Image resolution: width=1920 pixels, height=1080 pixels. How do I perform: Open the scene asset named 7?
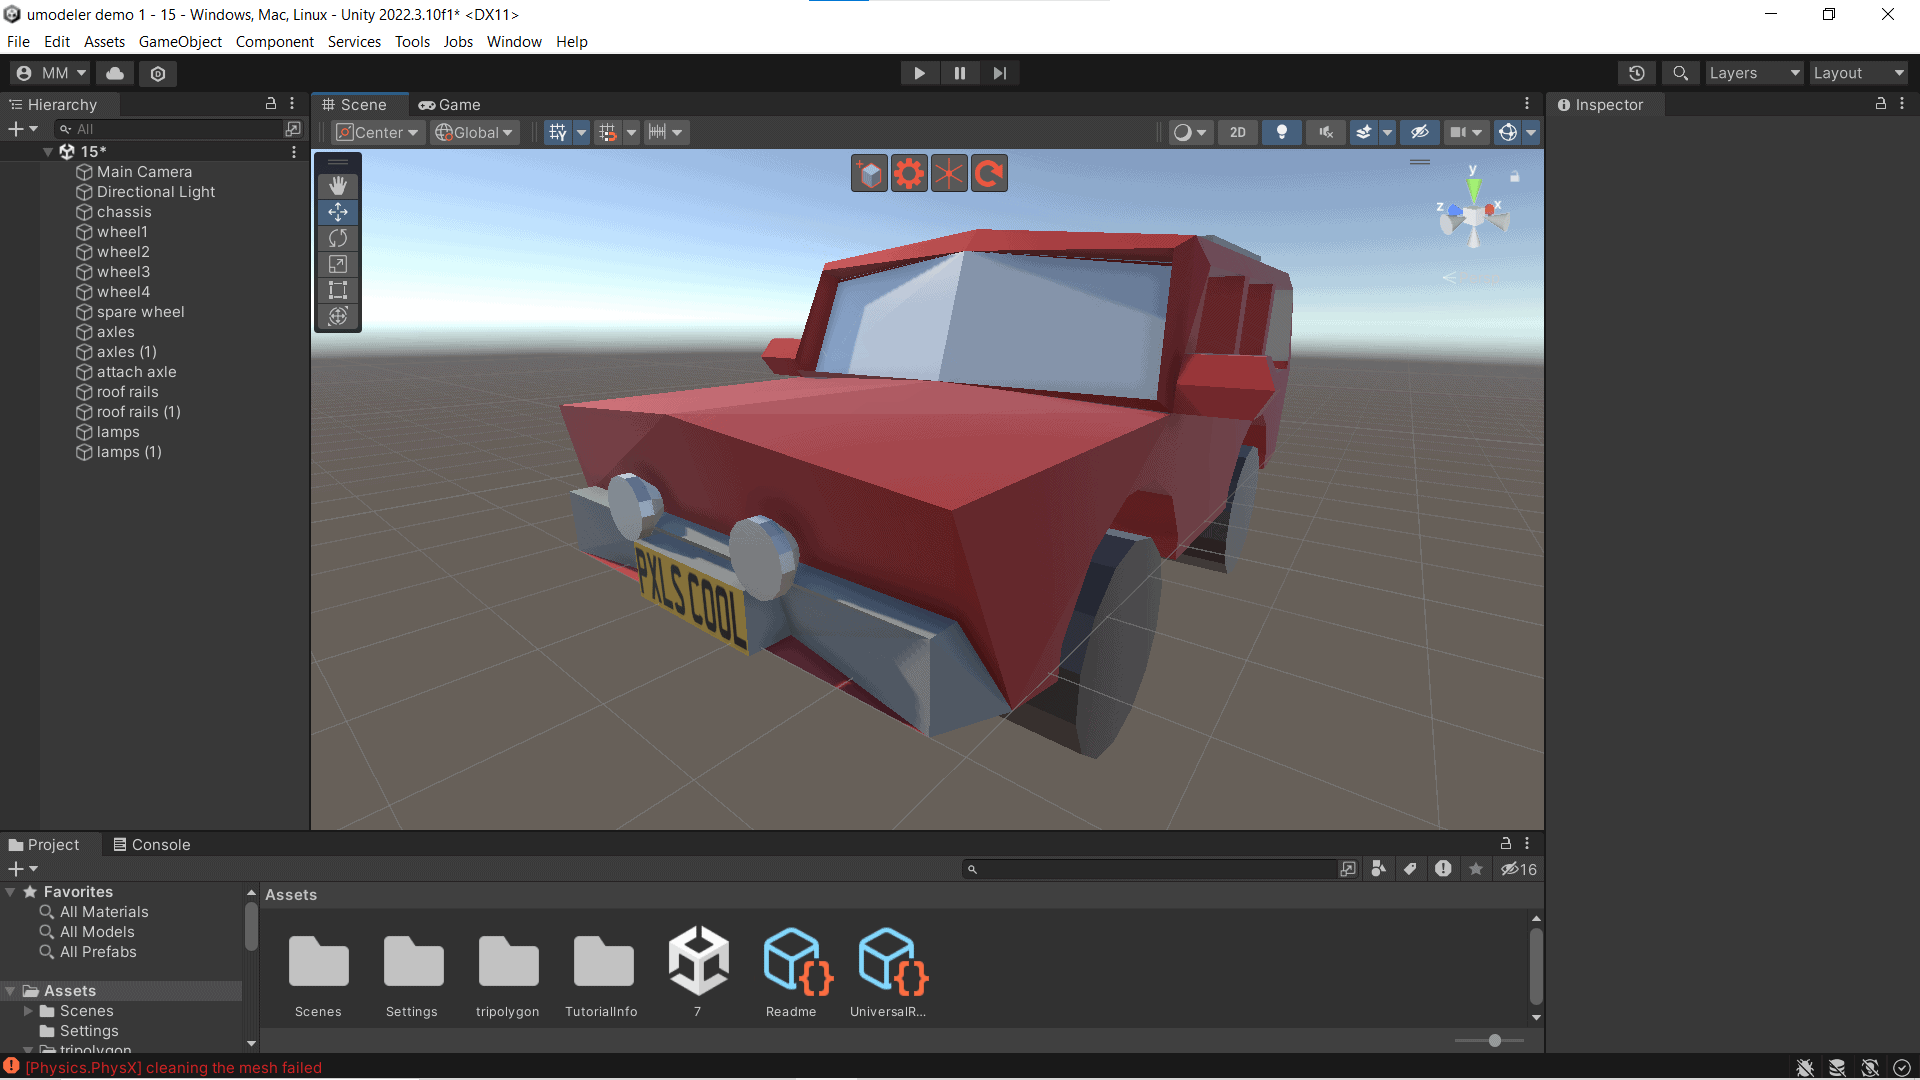(x=698, y=972)
